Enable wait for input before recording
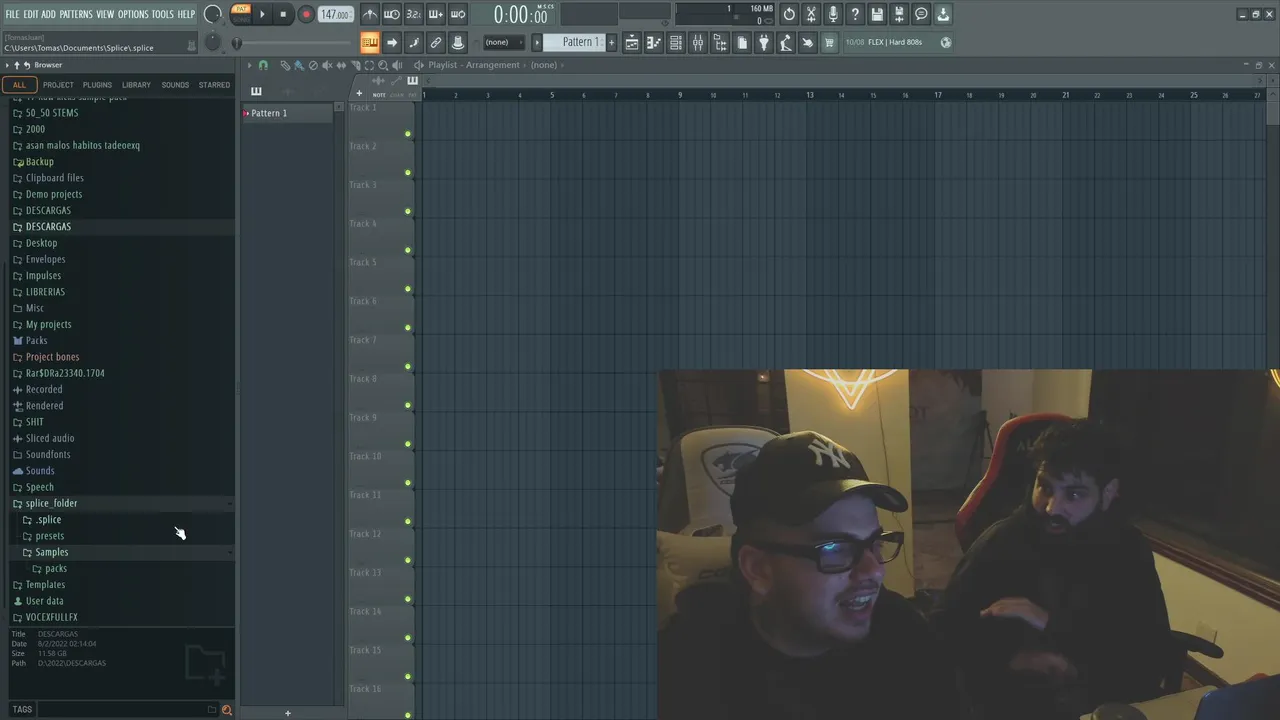This screenshot has width=1280, height=720. point(392,14)
